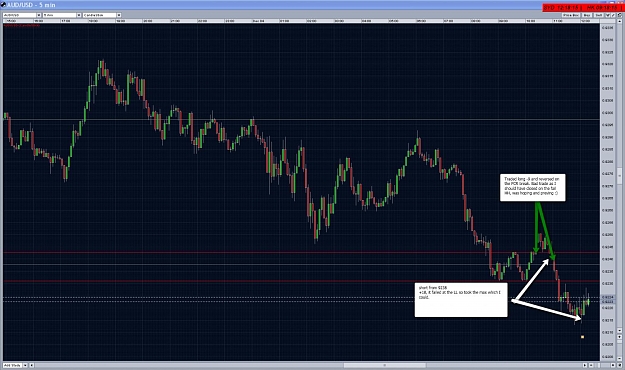The width and height of the screenshot is (625, 370).
Task: Open the Candlestick chart type dropdown arrow
Action: click(x=119, y=15)
